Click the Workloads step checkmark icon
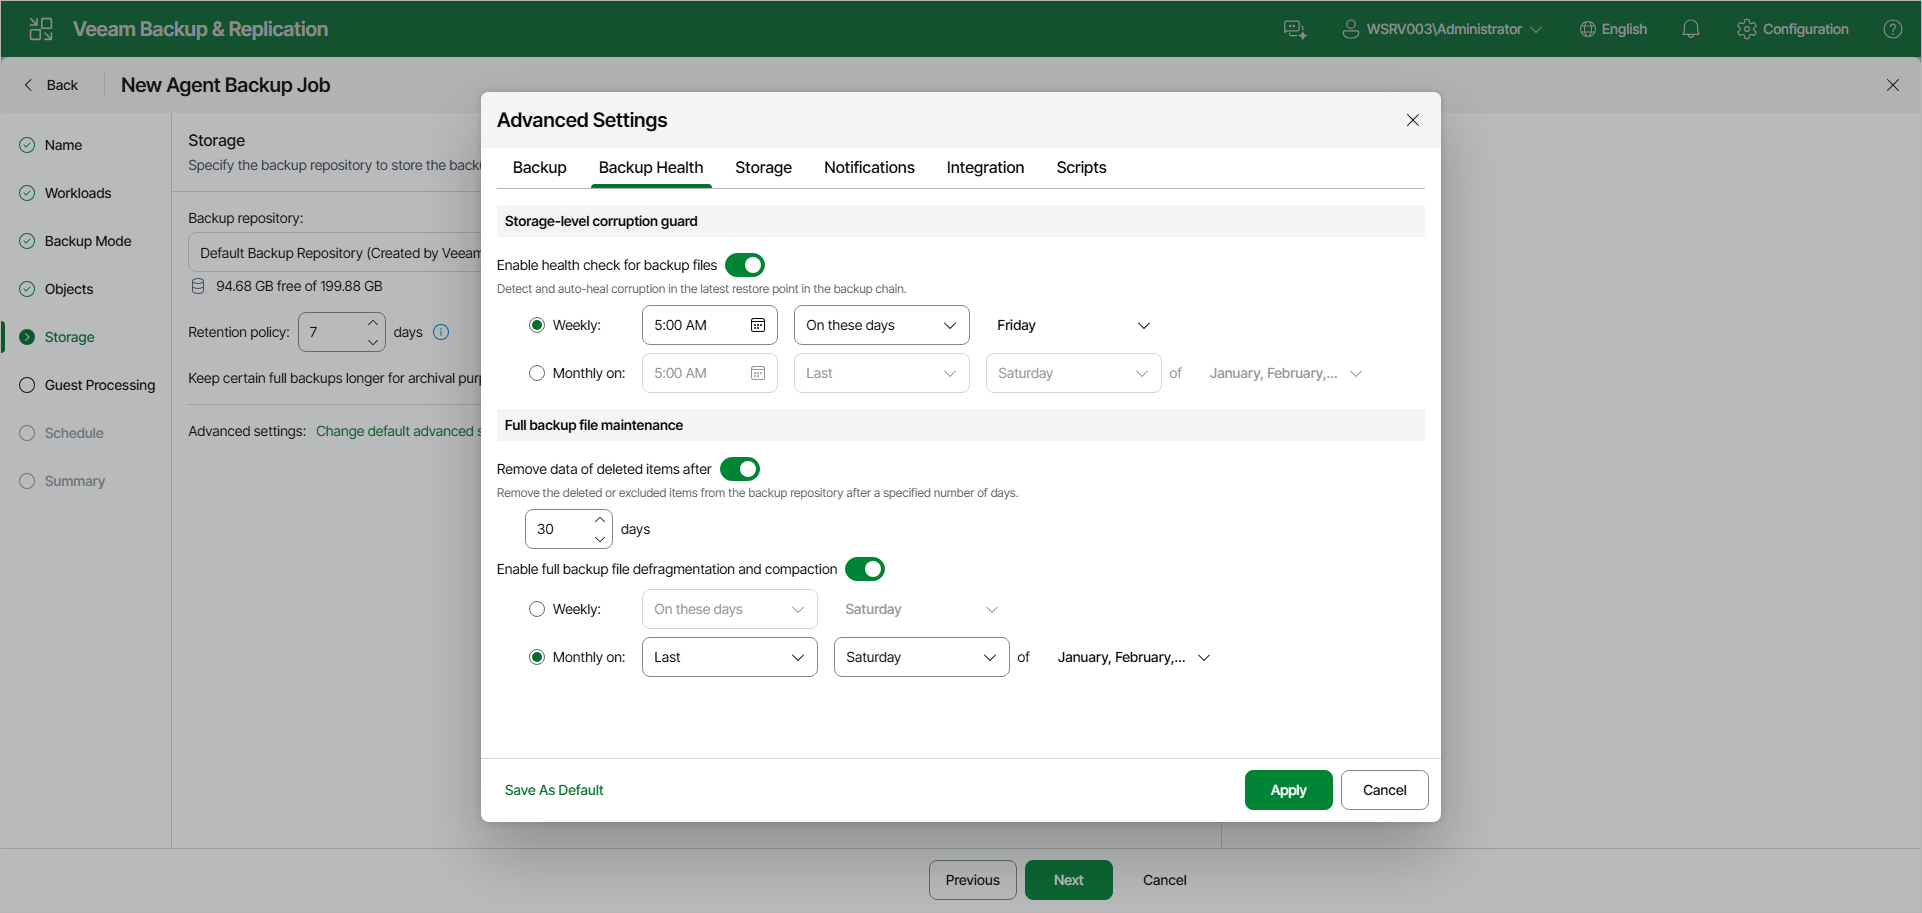 tap(27, 193)
